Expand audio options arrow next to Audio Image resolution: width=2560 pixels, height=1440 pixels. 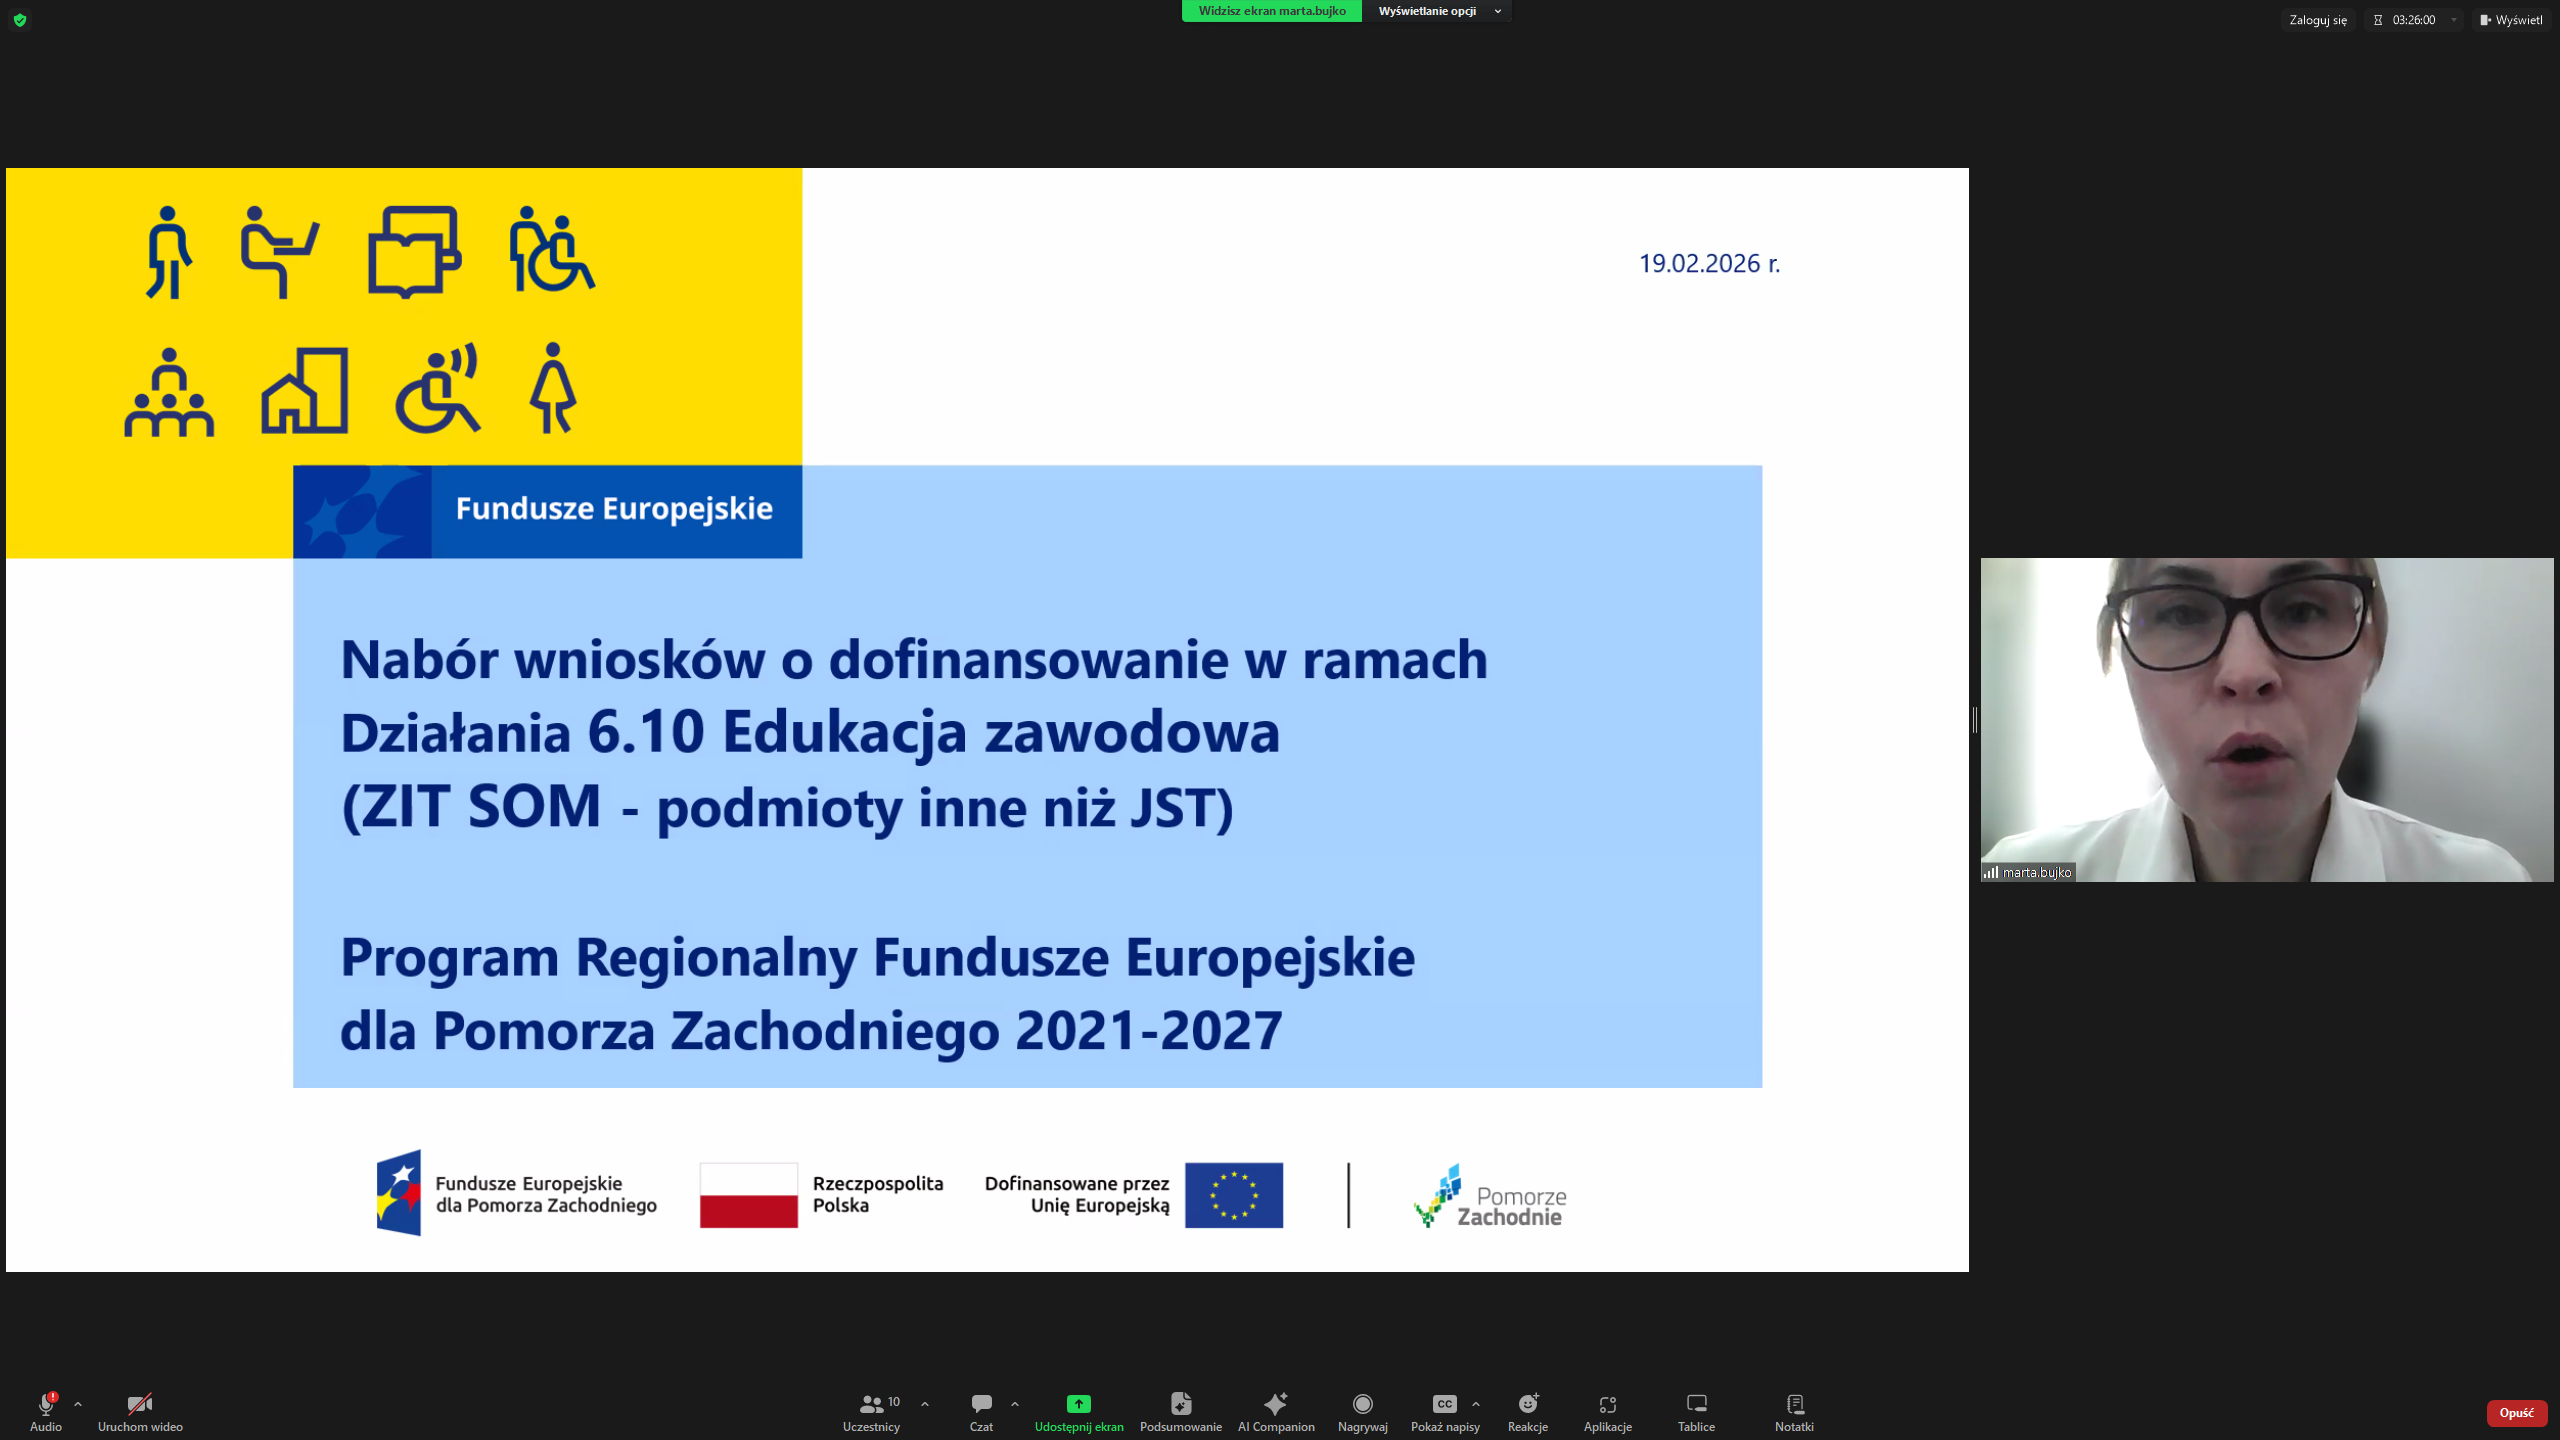(x=78, y=1404)
